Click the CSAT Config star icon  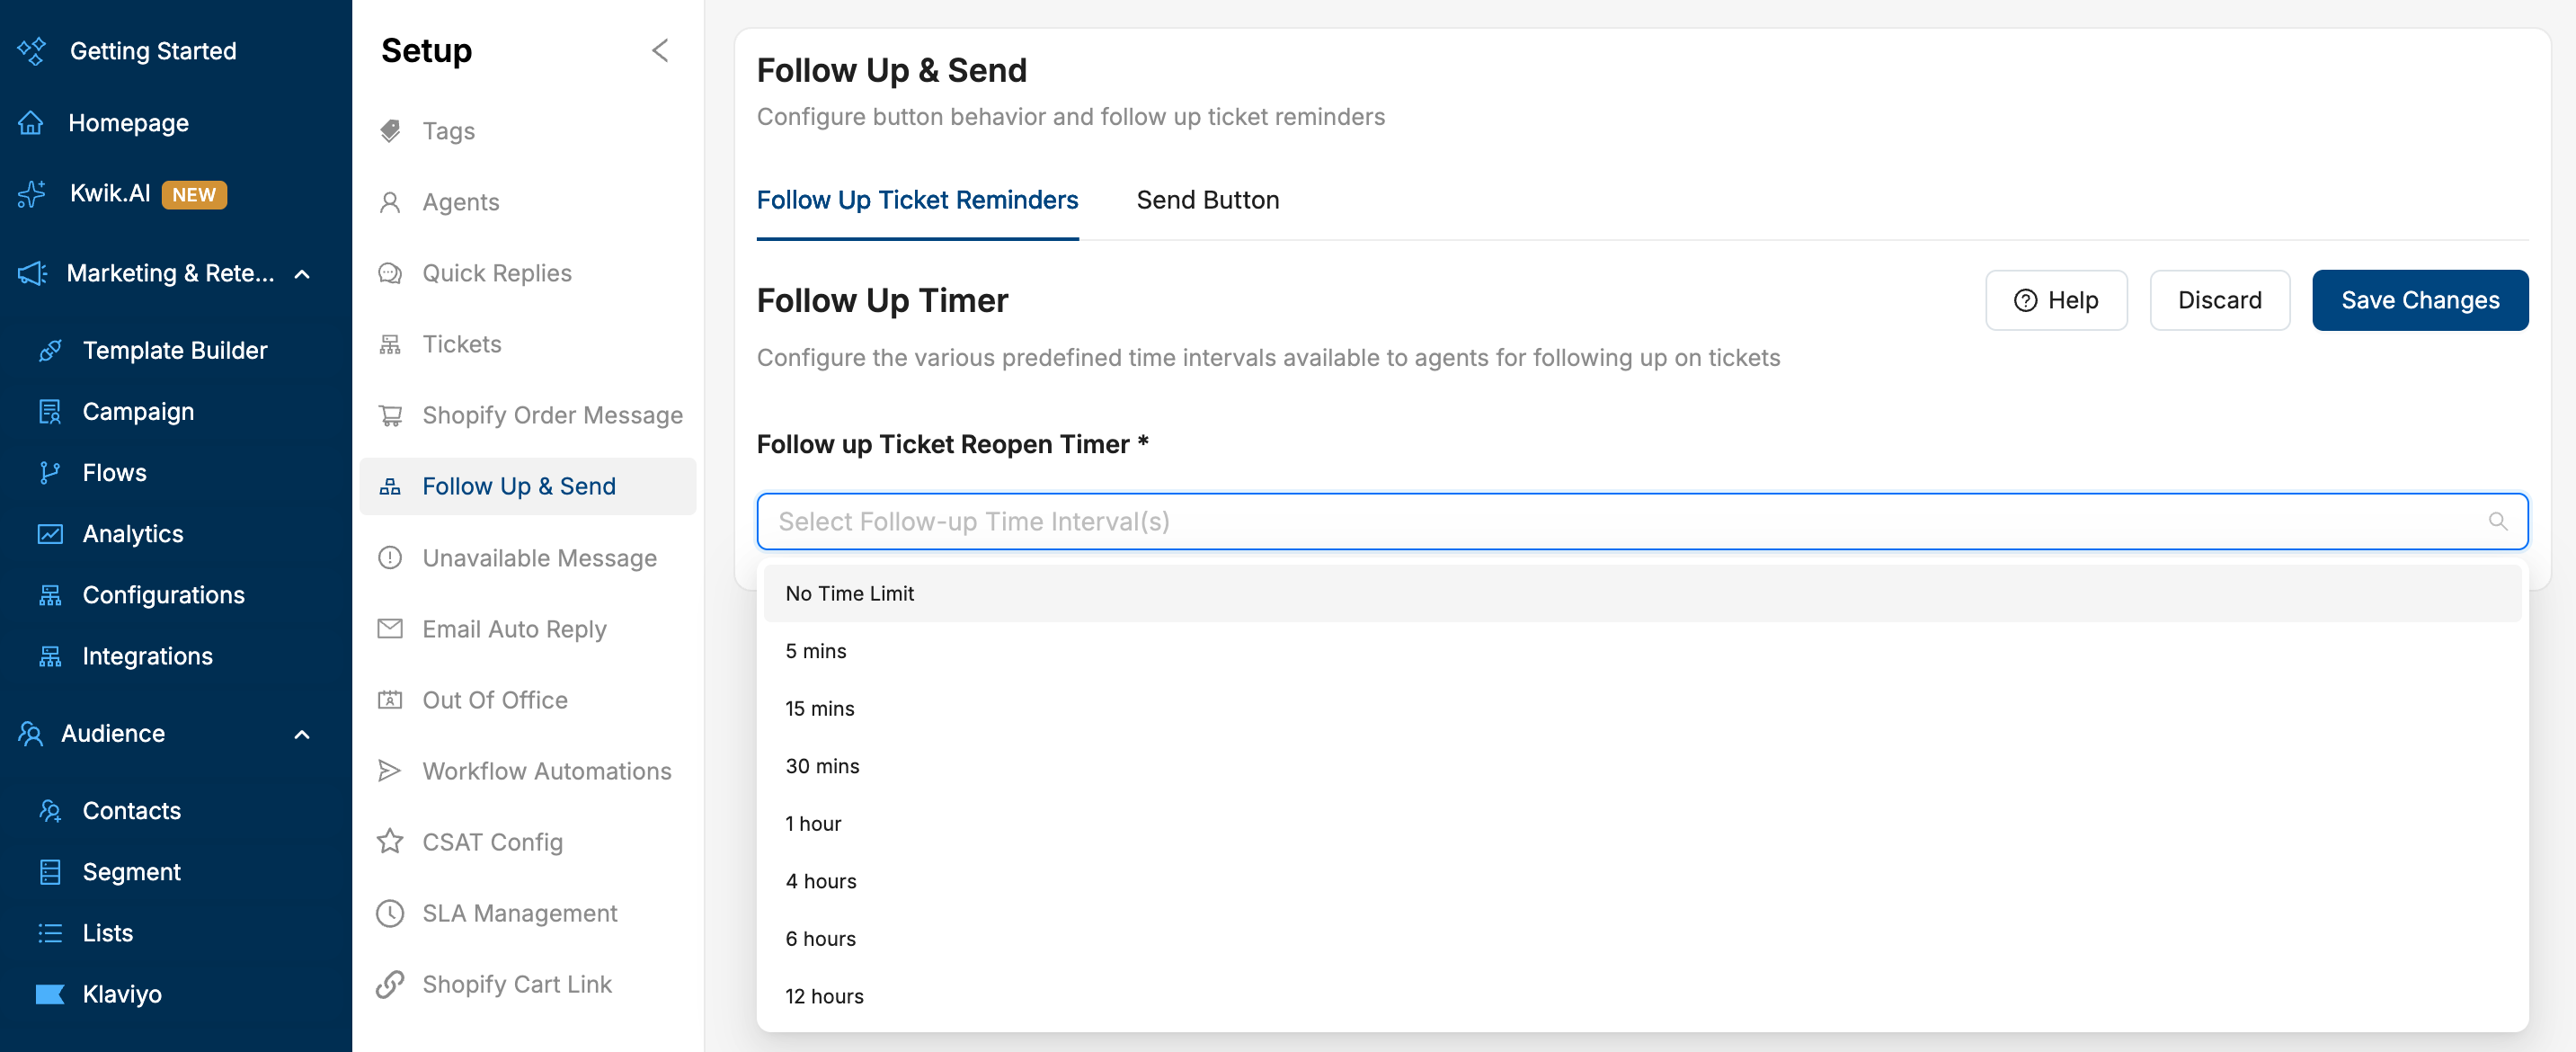coord(390,842)
